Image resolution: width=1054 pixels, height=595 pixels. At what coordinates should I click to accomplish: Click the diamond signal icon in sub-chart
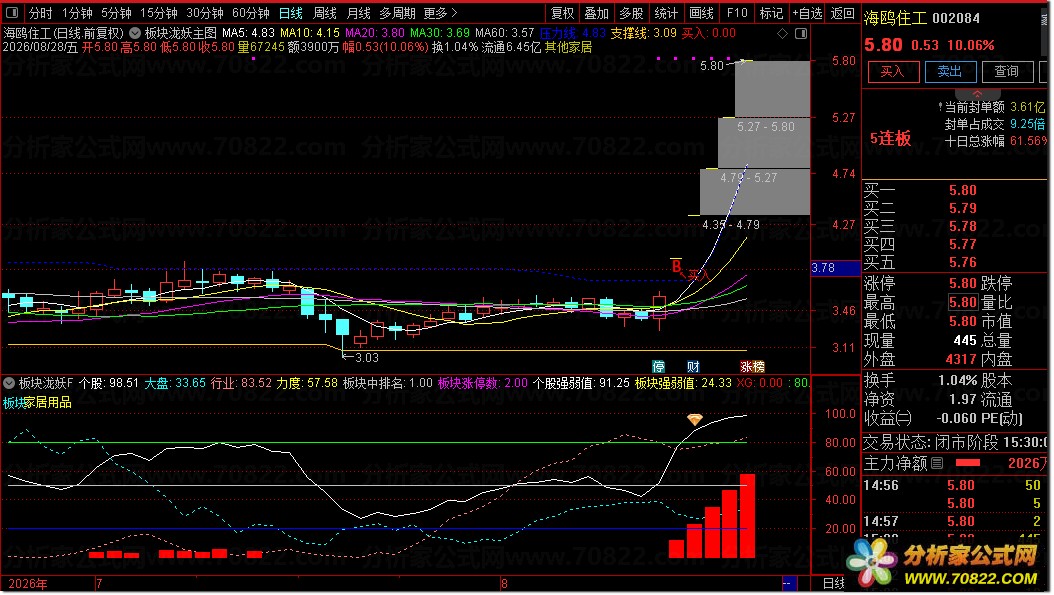[694, 420]
